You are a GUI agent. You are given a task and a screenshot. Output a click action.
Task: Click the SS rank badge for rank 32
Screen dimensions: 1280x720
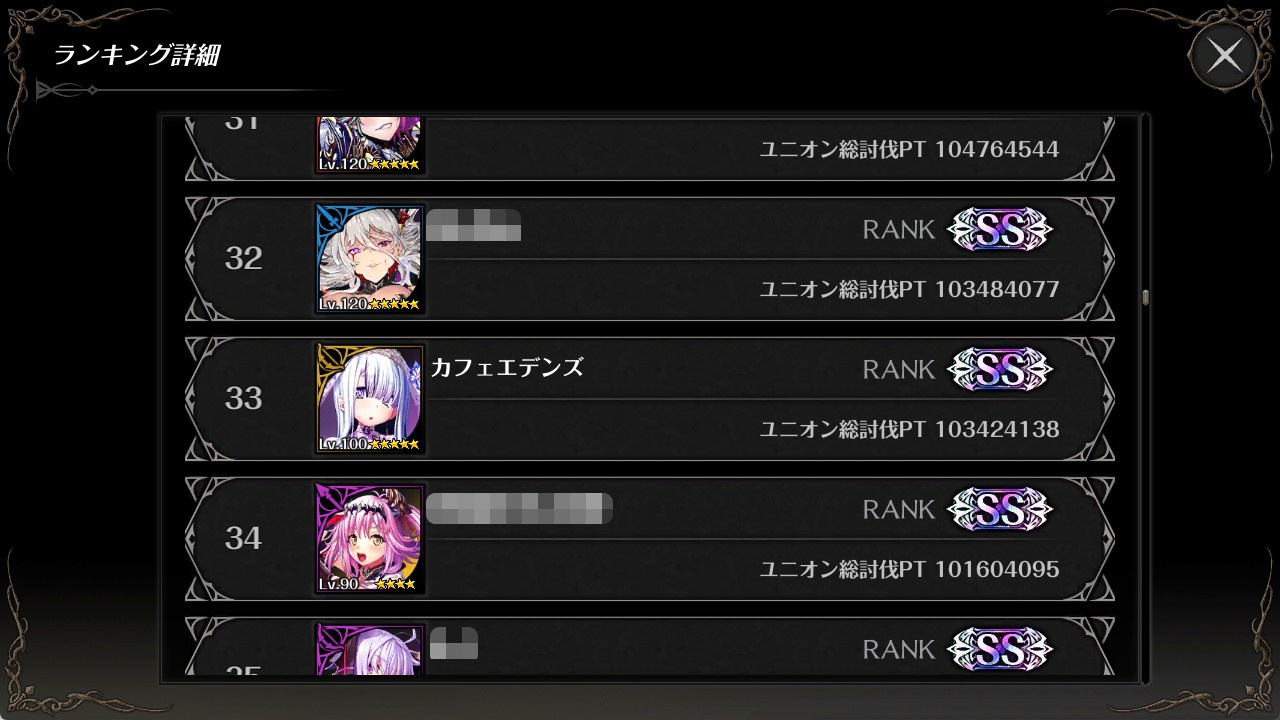click(1000, 229)
